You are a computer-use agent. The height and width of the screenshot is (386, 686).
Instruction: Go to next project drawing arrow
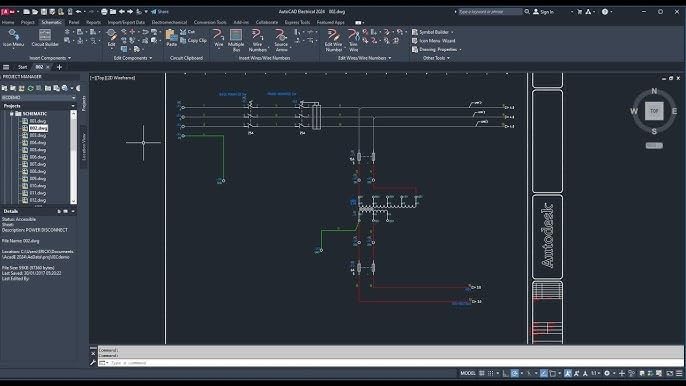point(130,12)
